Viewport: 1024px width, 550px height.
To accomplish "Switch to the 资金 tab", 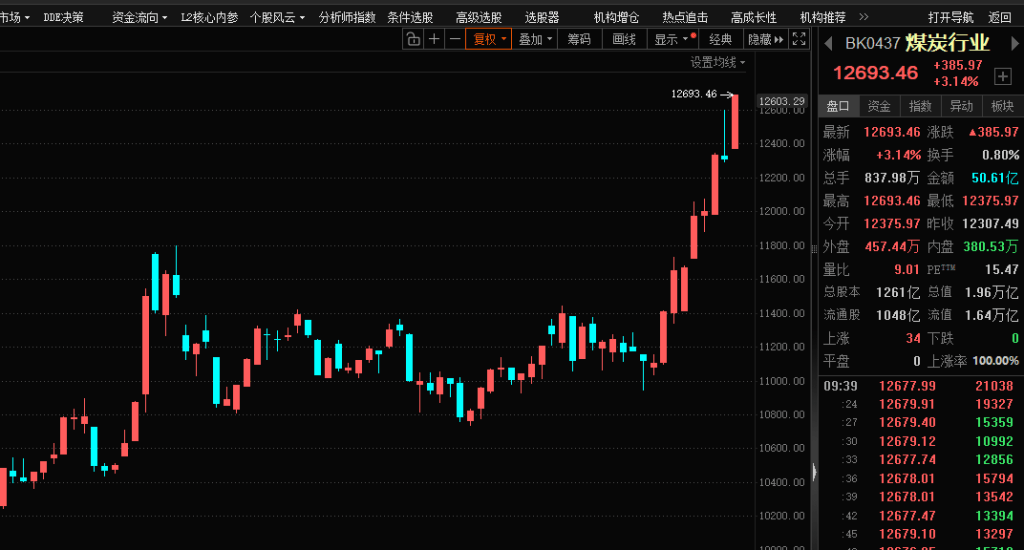I will click(879, 106).
